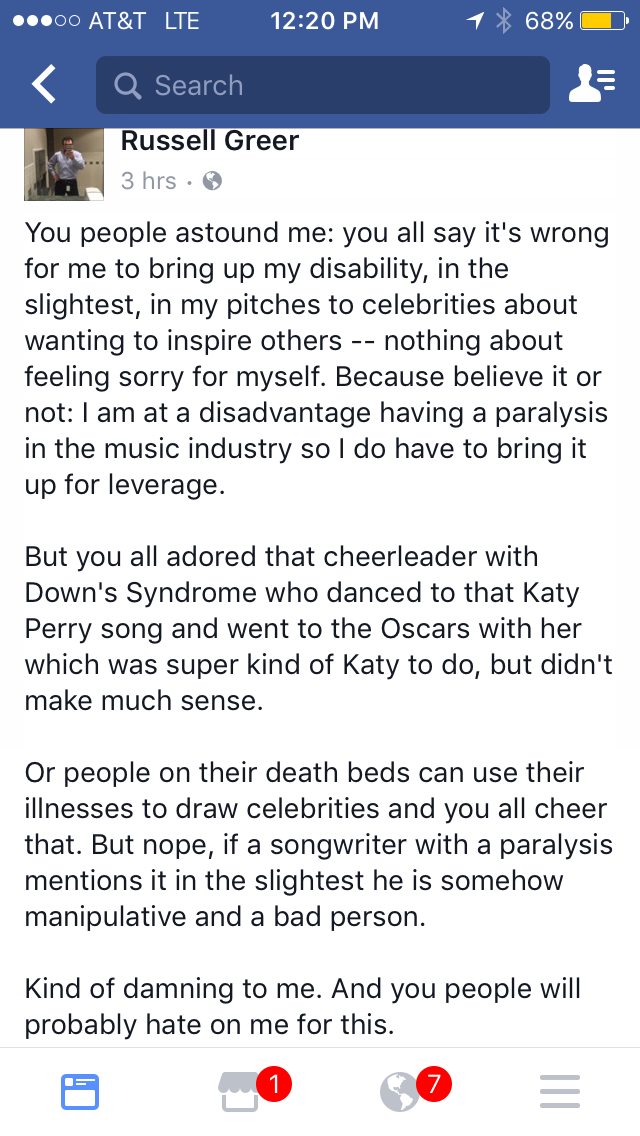Tap the 12:20 PM clock
640x1136 pixels.
pos(324,21)
